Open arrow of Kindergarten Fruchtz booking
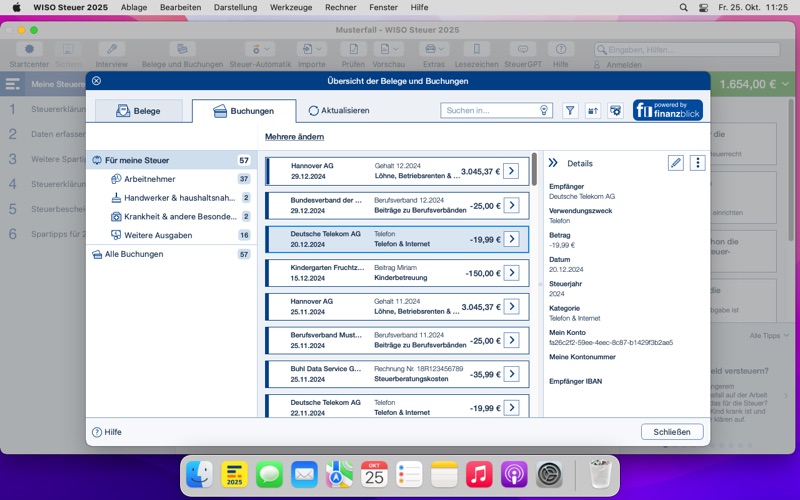 coord(511,272)
